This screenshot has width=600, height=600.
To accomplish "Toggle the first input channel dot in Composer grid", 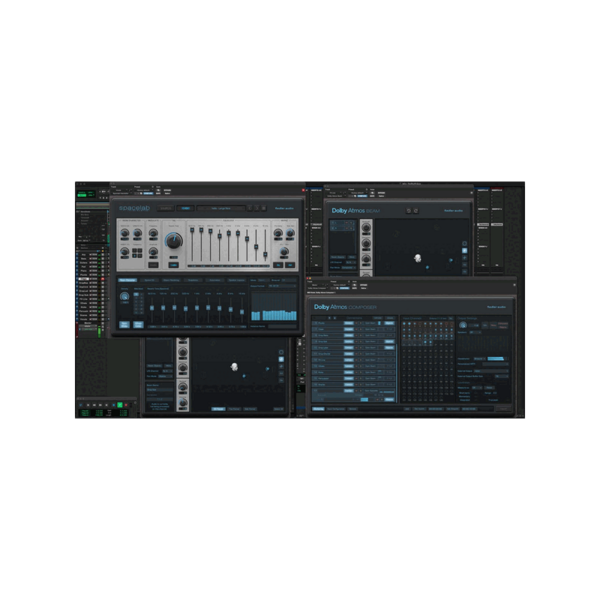I will [x=404, y=324].
